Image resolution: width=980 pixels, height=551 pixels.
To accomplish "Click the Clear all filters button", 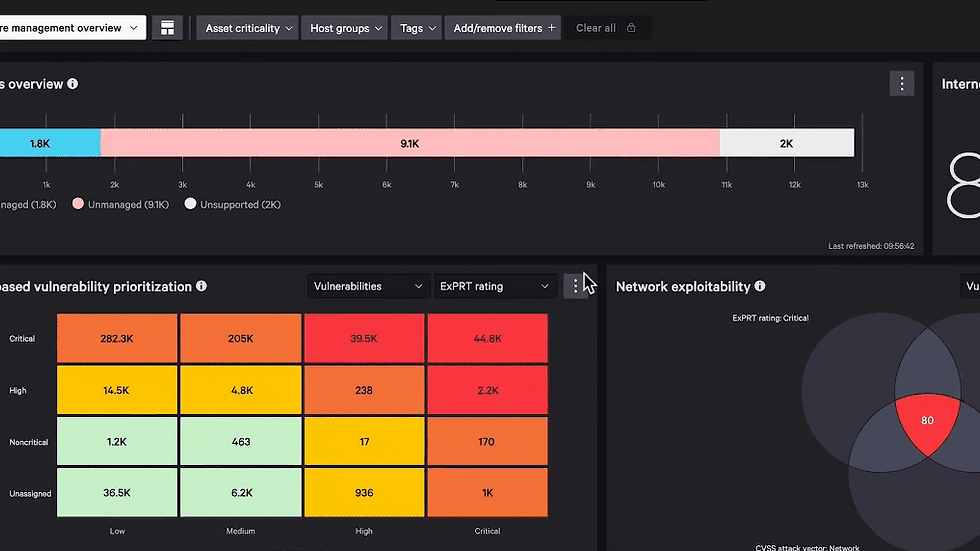I will tap(595, 28).
